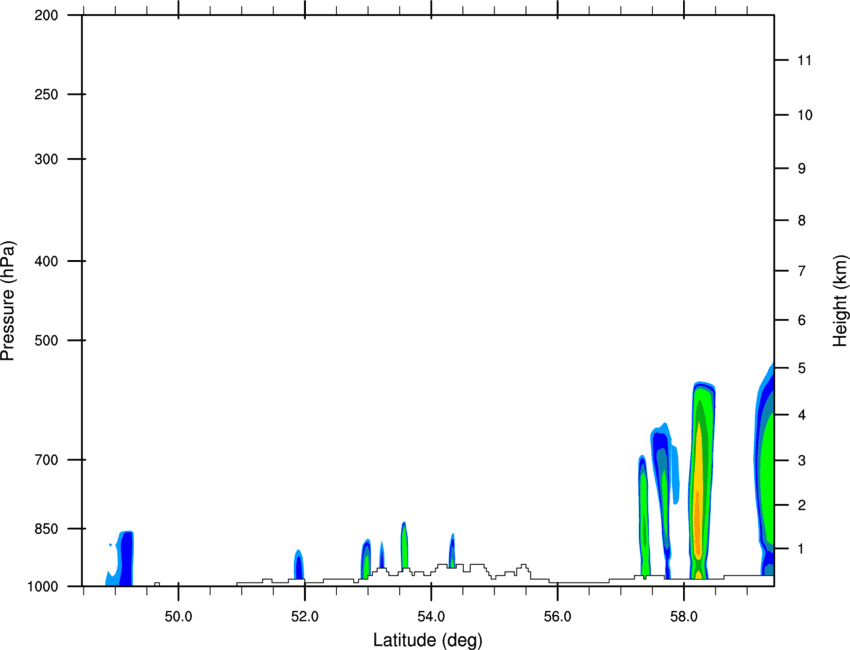Viewport: 850px width, 650px height.
Task: Click the 850 pressure tick label
Action: 46,529
